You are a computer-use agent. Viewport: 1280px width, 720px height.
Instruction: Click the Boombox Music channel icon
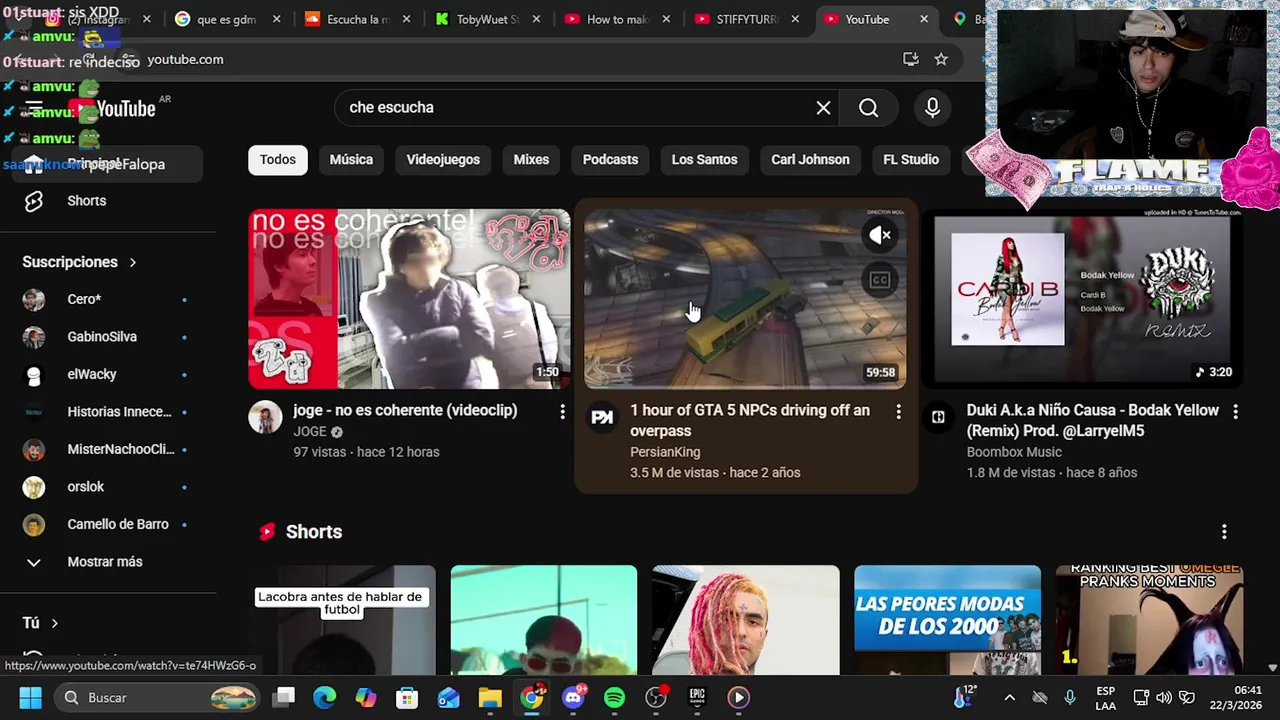point(938,418)
